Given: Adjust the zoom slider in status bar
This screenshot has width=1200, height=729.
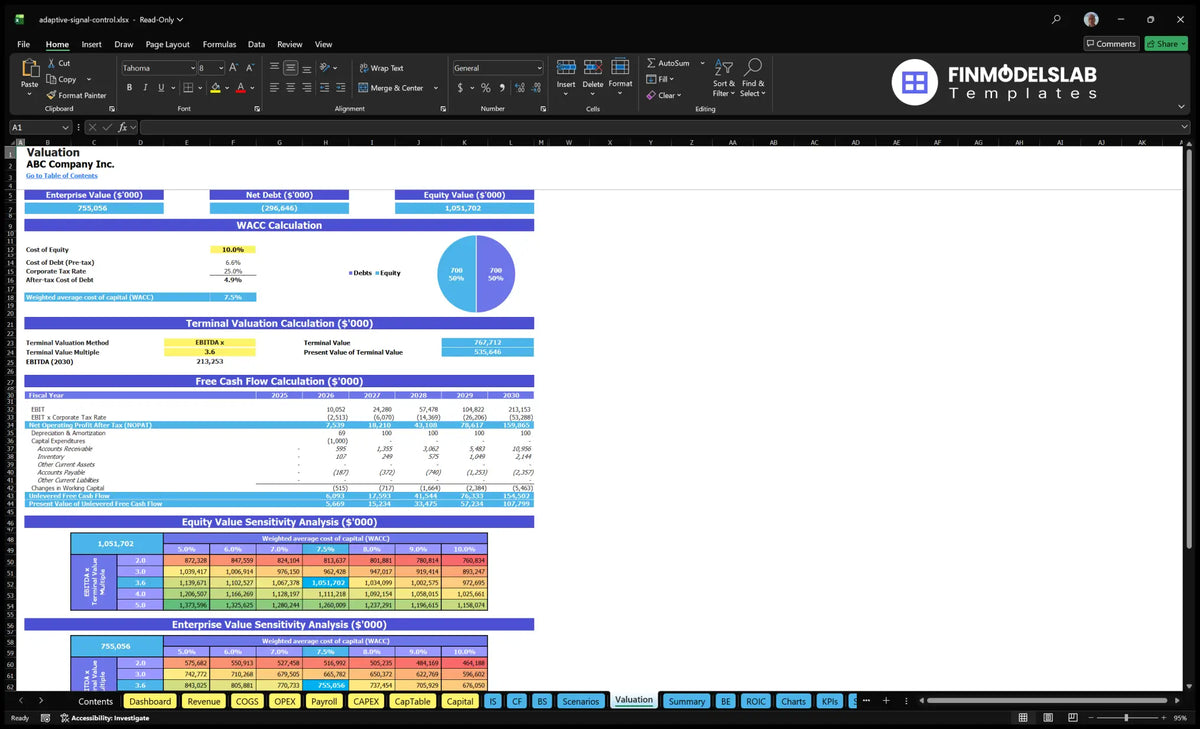Looking at the screenshot, I should point(1126,717).
